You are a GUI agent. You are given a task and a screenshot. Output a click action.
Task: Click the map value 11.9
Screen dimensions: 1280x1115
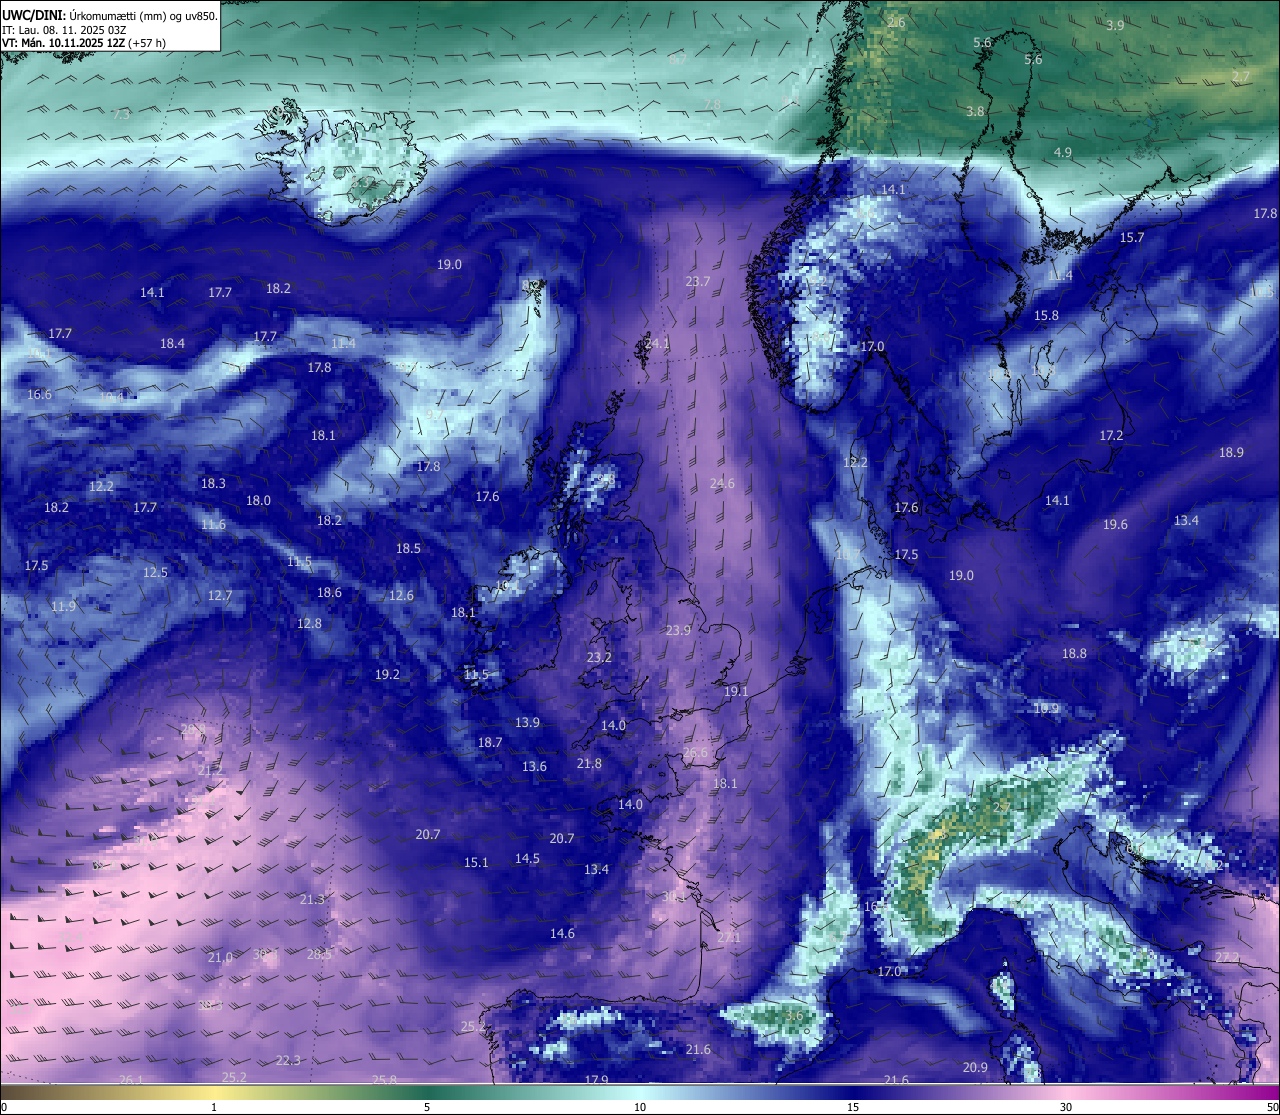point(63,606)
